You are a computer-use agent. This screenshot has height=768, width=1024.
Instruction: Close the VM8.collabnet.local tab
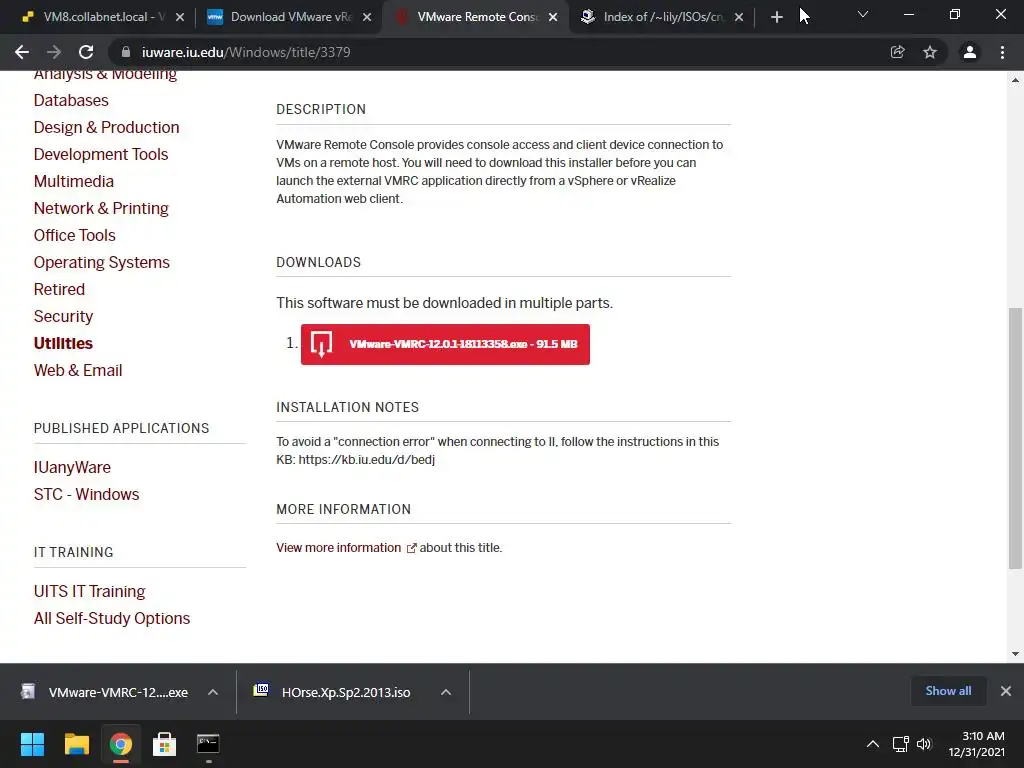[x=180, y=17]
